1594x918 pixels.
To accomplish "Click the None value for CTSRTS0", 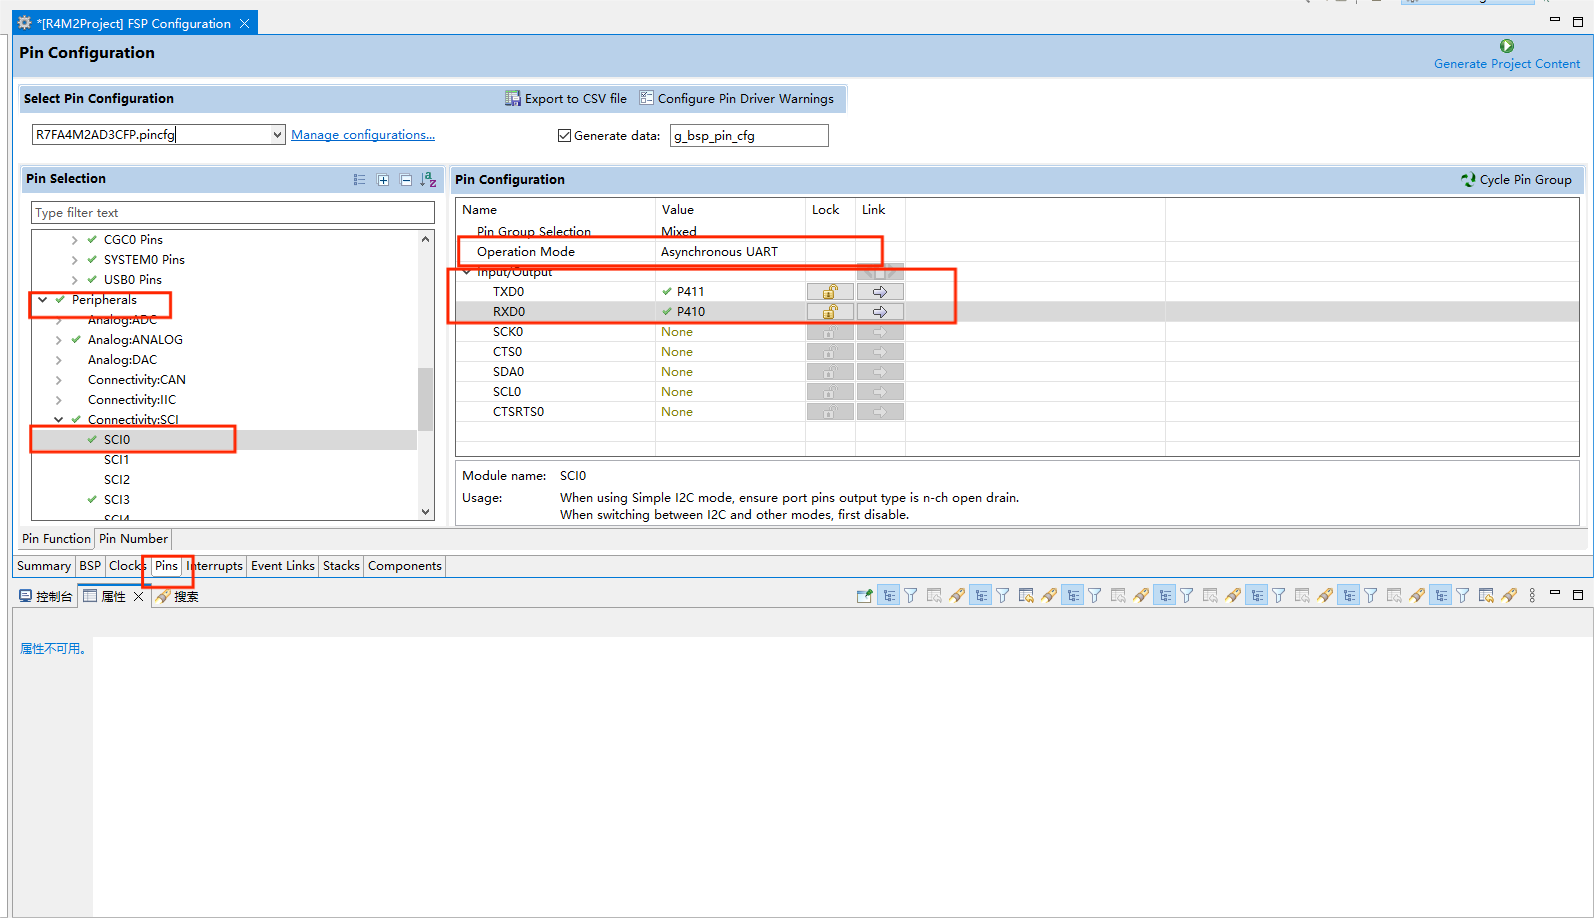I will coord(677,412).
